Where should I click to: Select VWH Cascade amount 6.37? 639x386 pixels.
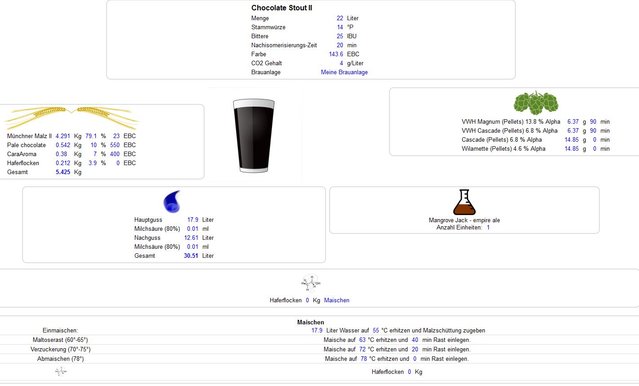point(573,130)
